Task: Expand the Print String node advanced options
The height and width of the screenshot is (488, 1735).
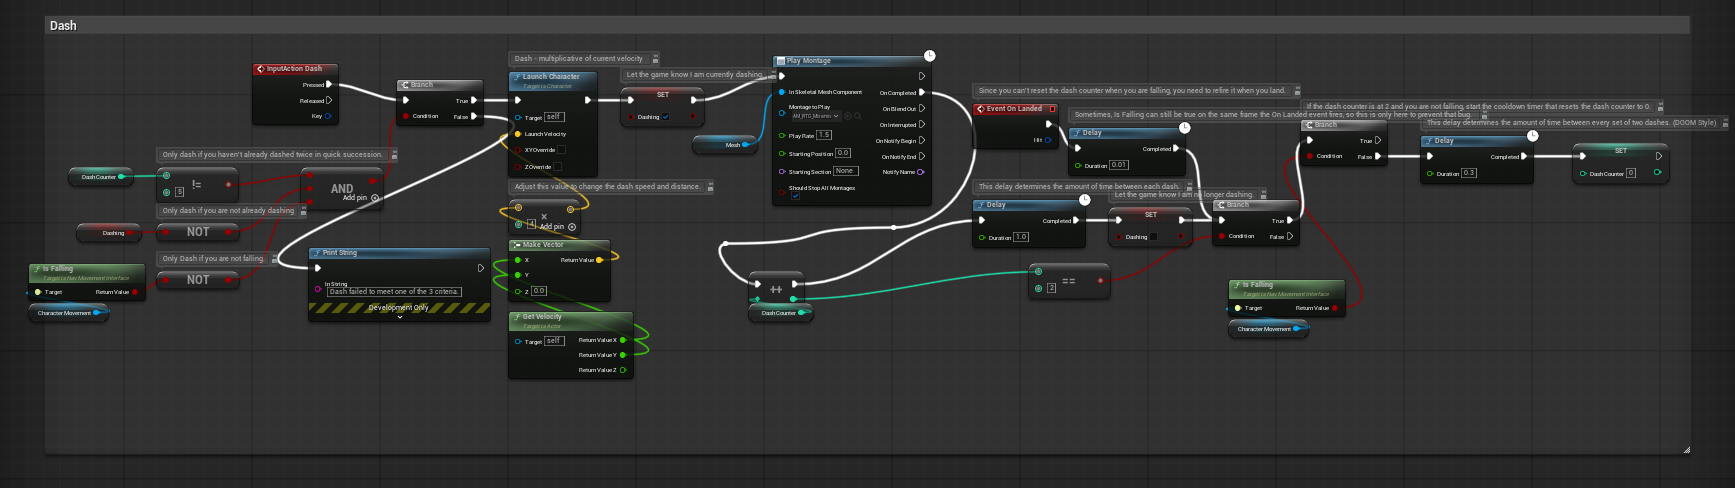Action: pos(399,317)
